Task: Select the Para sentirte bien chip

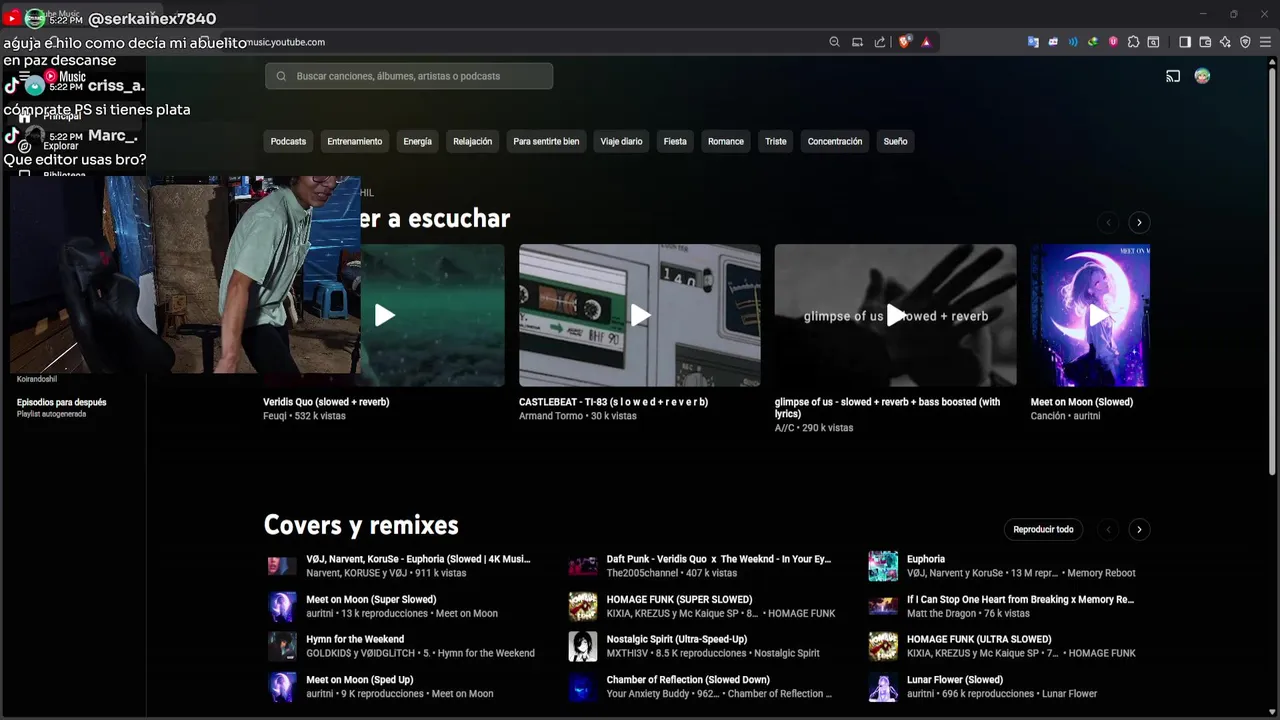Action: pyautogui.click(x=546, y=141)
